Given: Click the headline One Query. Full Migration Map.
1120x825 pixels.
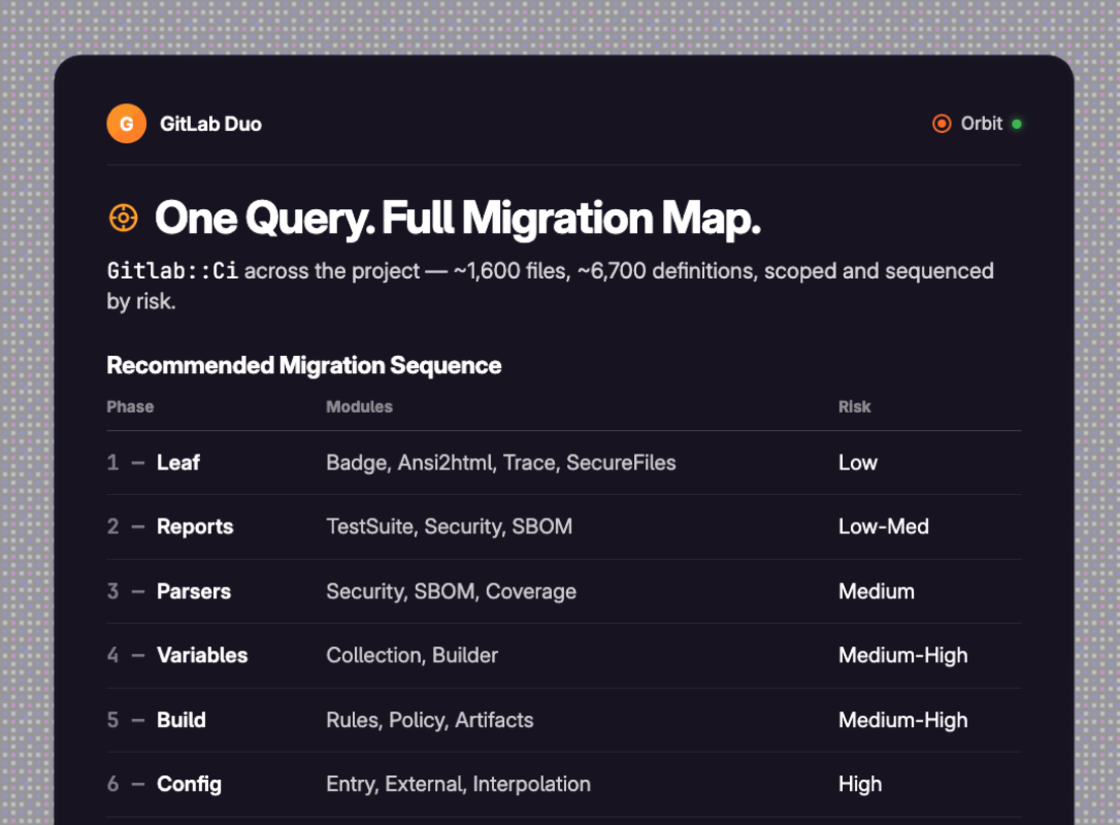Looking at the screenshot, I should tap(457, 218).
